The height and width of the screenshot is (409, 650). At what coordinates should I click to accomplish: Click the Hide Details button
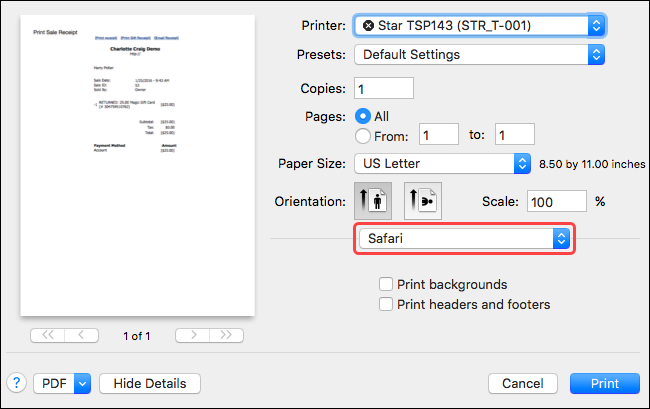(150, 384)
